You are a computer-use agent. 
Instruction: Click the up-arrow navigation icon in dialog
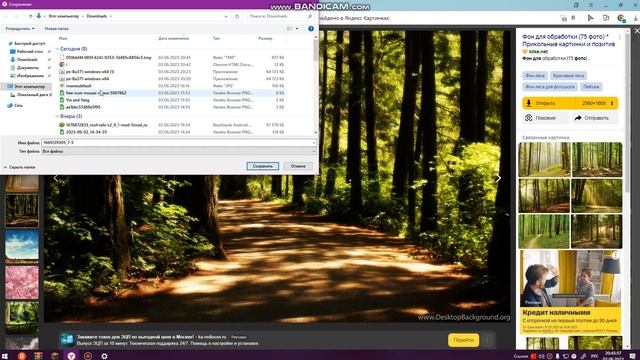point(30,16)
